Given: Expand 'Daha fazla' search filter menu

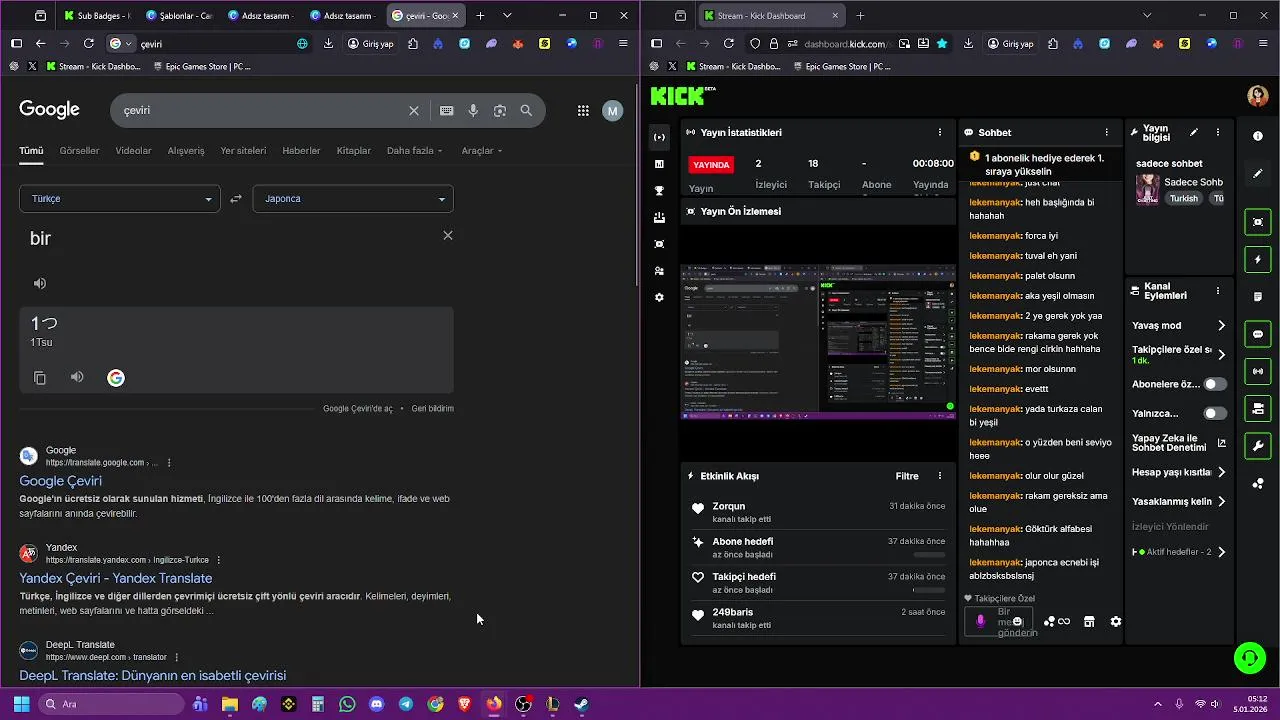Looking at the screenshot, I should 414,151.
